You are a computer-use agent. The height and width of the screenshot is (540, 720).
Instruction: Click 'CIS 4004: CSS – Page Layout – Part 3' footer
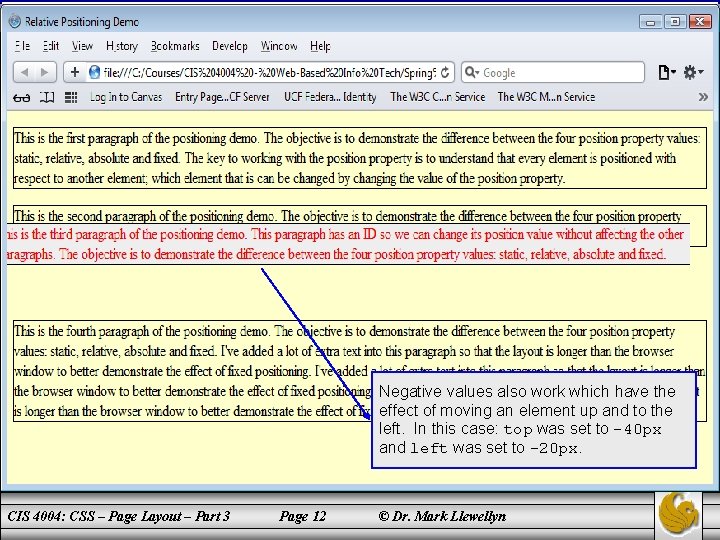click(118, 516)
